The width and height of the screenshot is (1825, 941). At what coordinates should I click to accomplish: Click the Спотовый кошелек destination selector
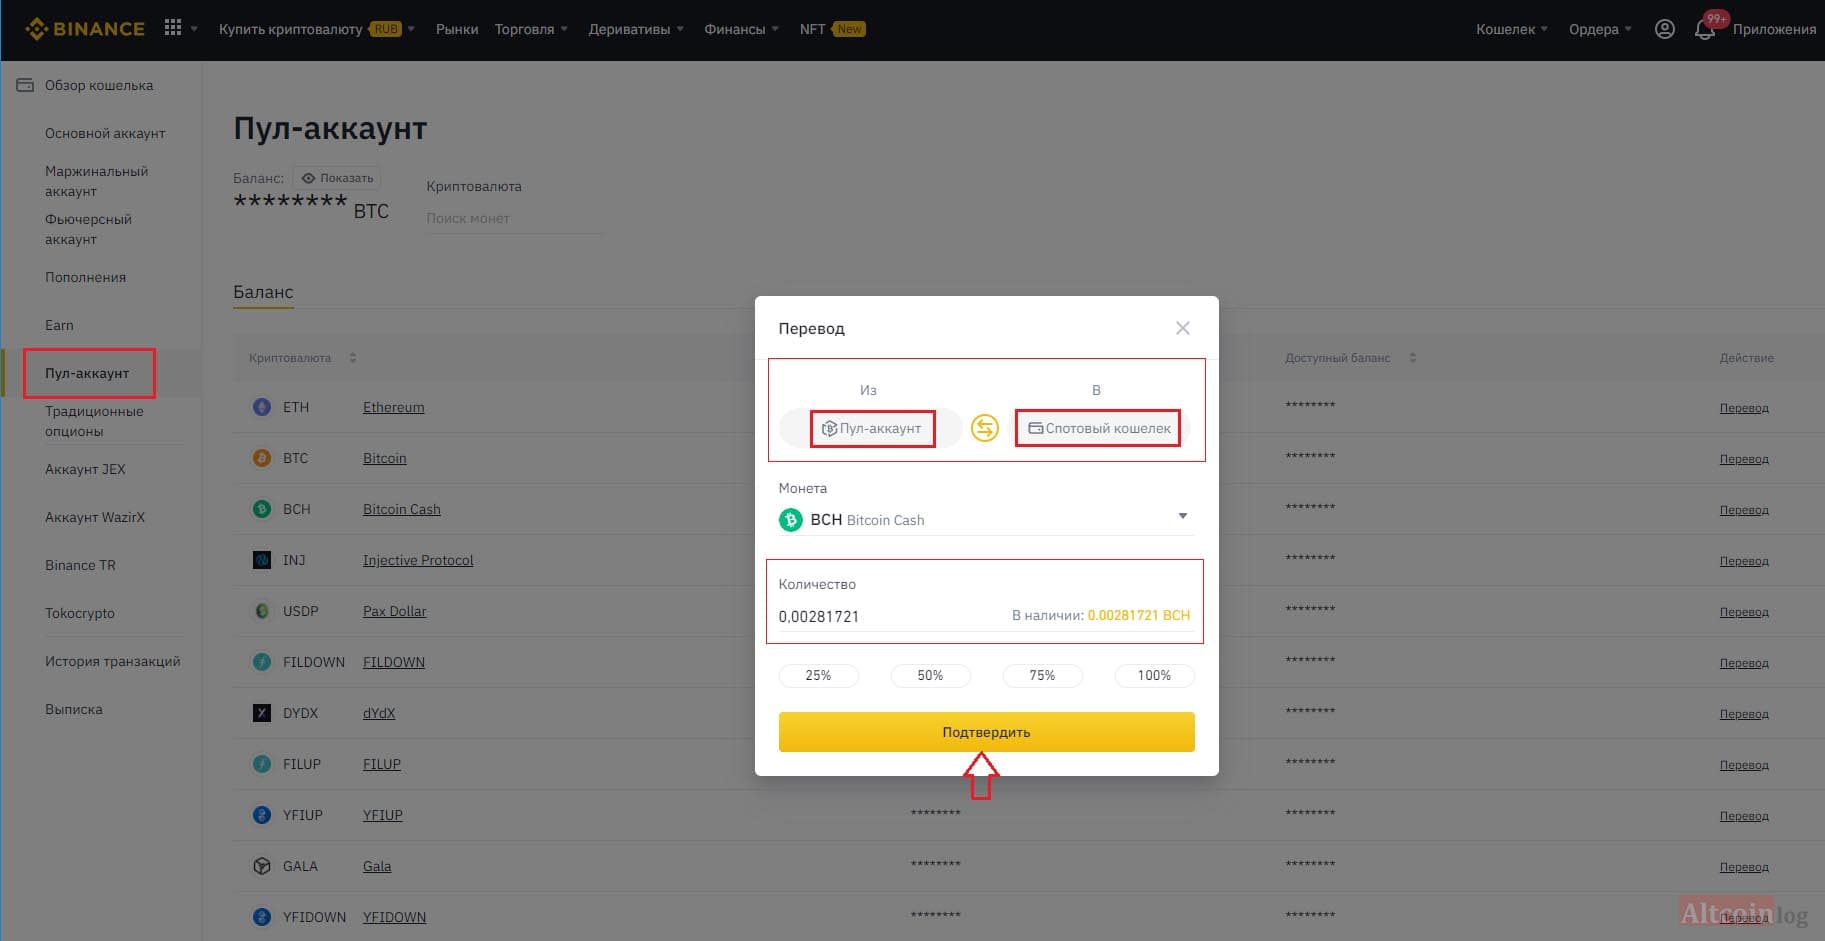1099,428
